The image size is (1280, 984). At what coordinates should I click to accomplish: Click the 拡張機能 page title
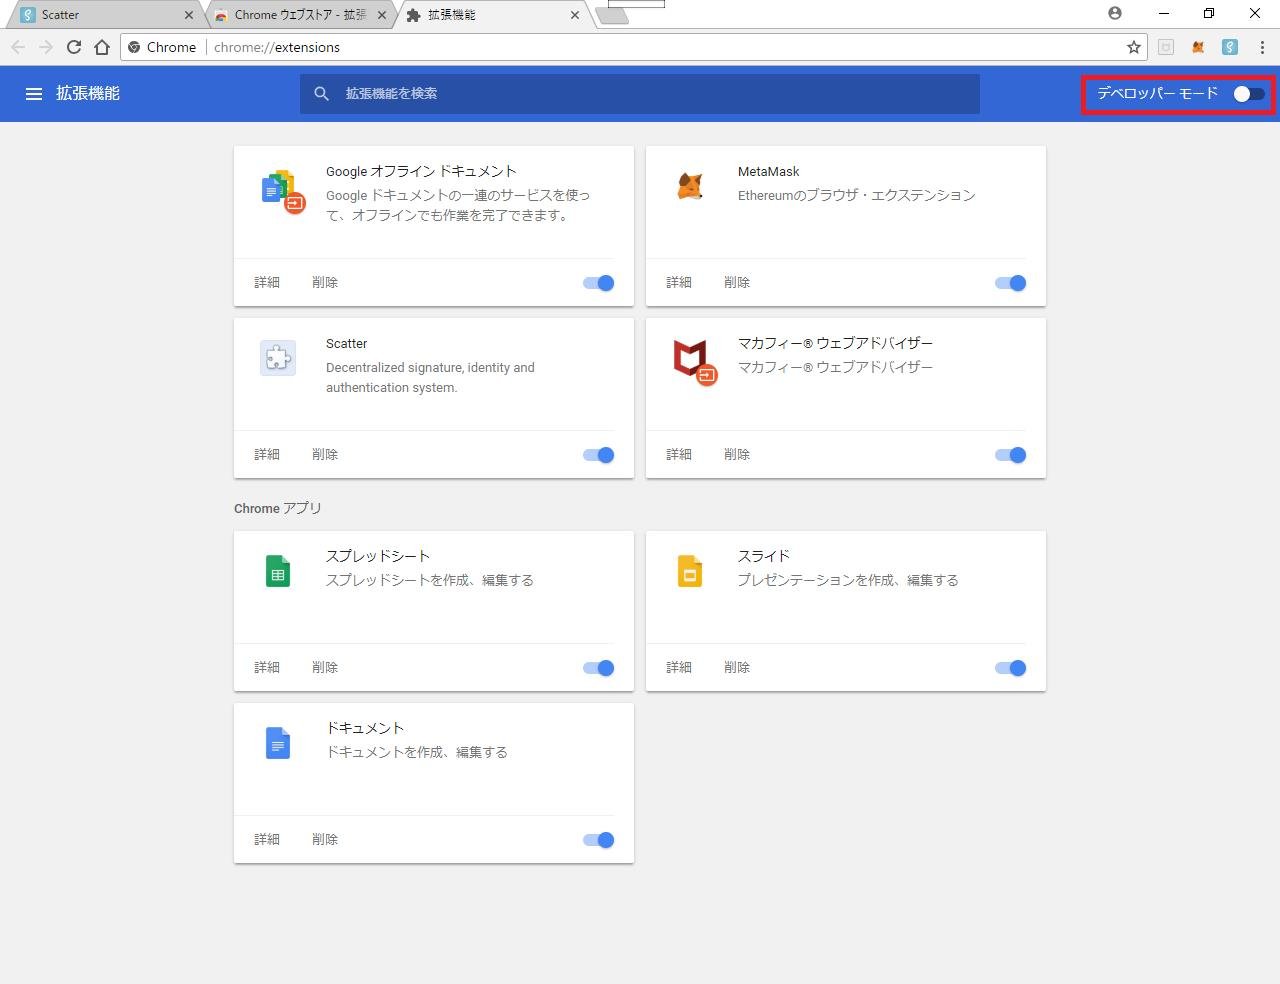pyautogui.click(x=88, y=93)
